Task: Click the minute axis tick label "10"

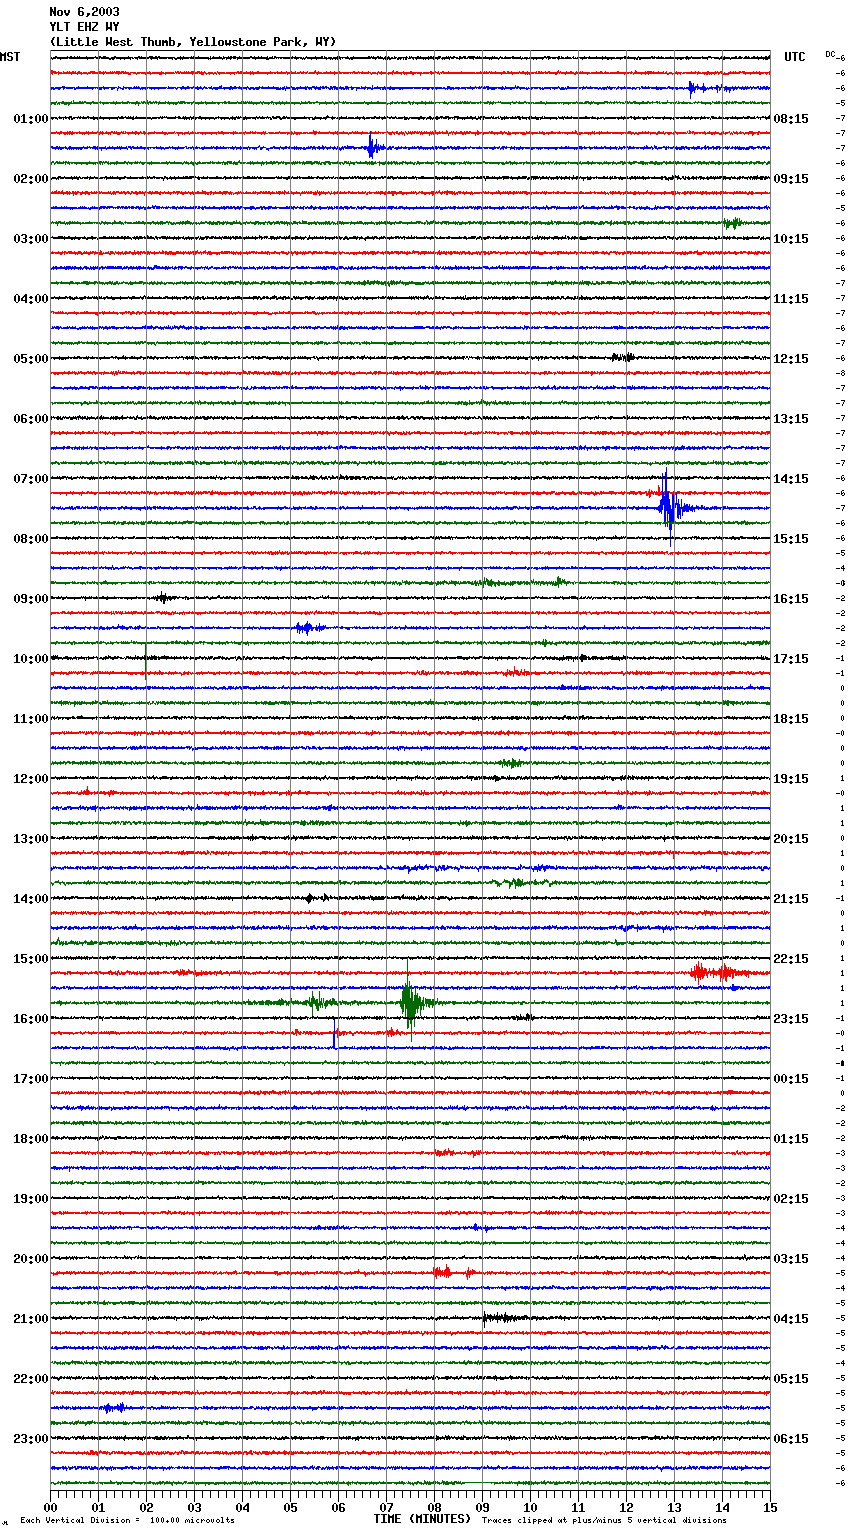Action: click(530, 1507)
